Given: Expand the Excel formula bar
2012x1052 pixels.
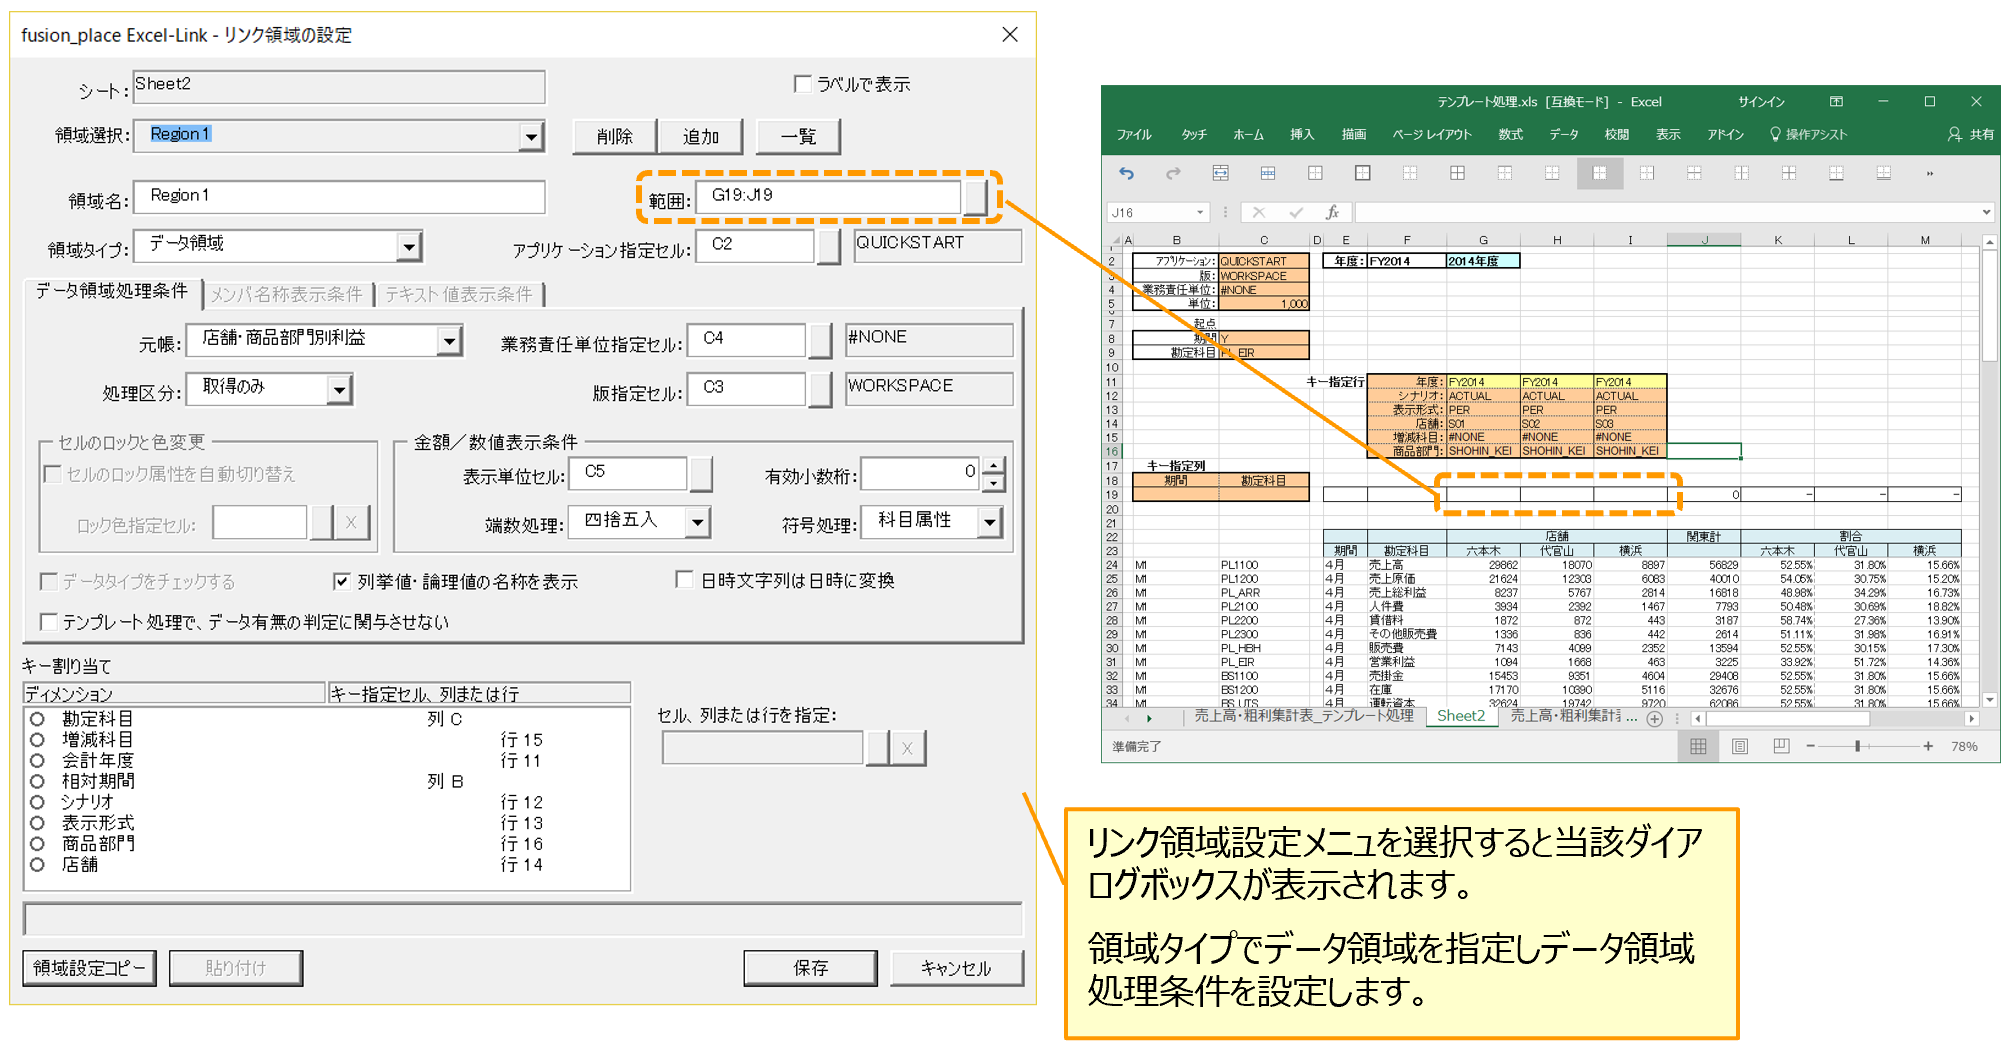Looking at the screenshot, I should pos(1985,212).
